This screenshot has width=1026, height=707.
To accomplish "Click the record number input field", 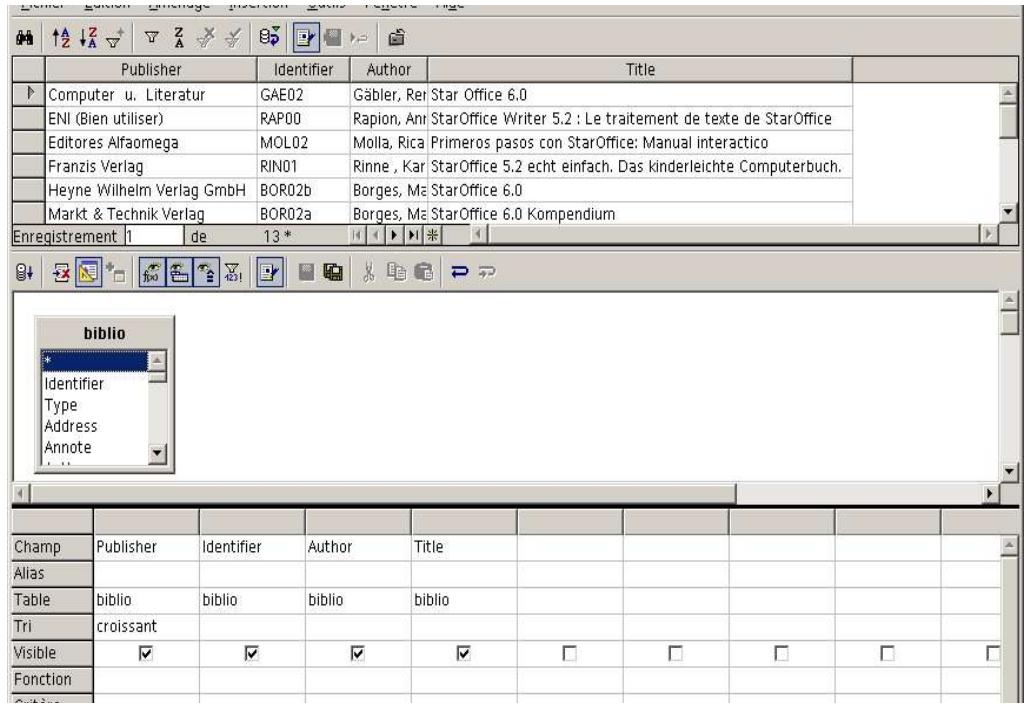I will click(154, 236).
